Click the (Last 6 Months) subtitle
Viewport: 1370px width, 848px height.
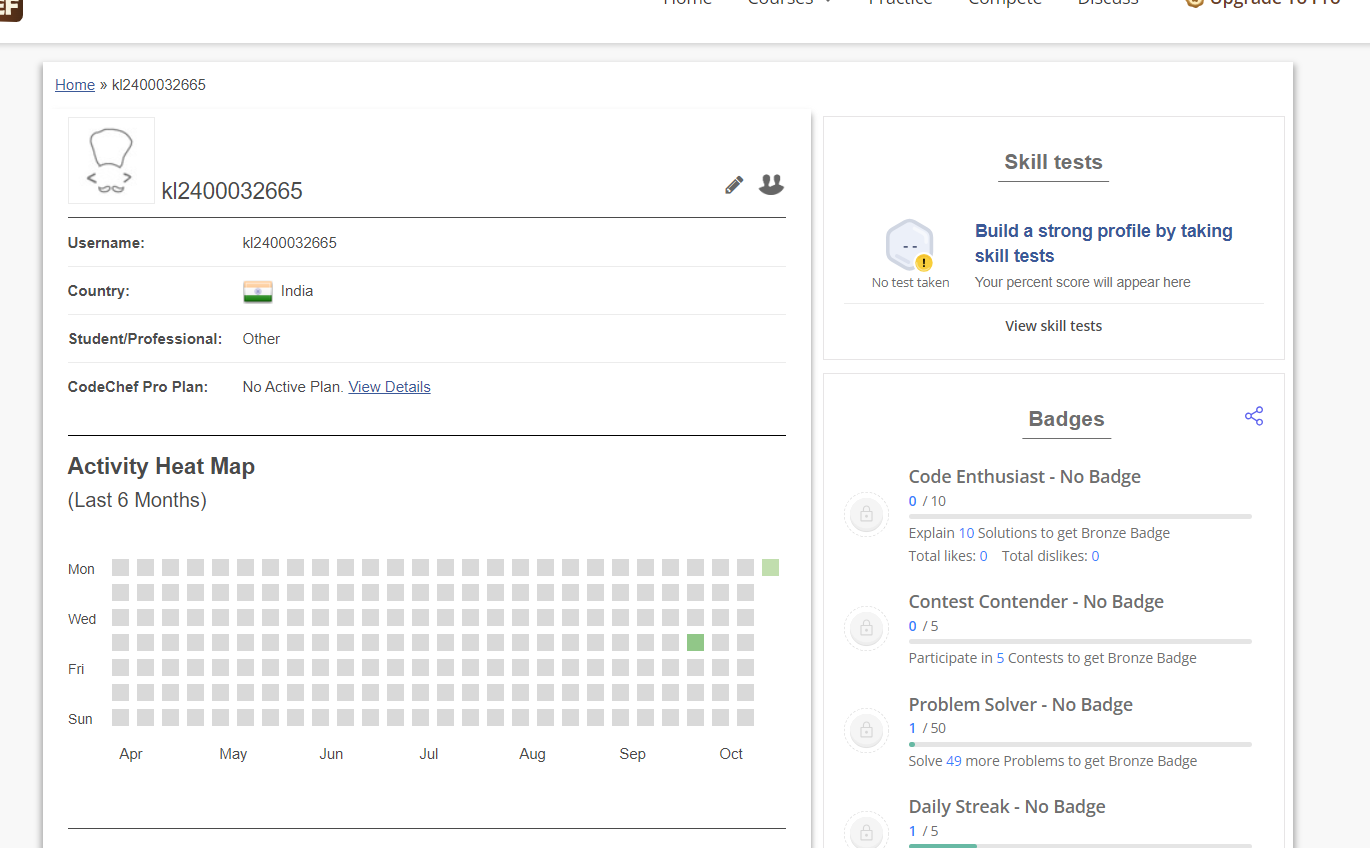tap(137, 500)
